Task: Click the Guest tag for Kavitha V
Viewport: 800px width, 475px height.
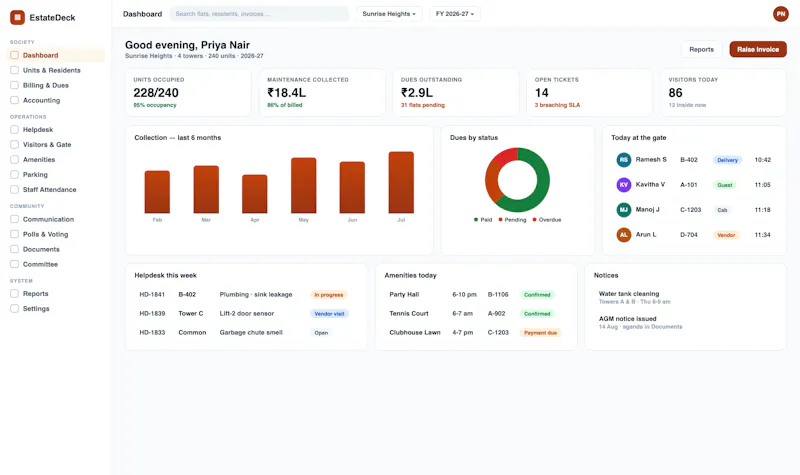Action: pyautogui.click(x=724, y=185)
